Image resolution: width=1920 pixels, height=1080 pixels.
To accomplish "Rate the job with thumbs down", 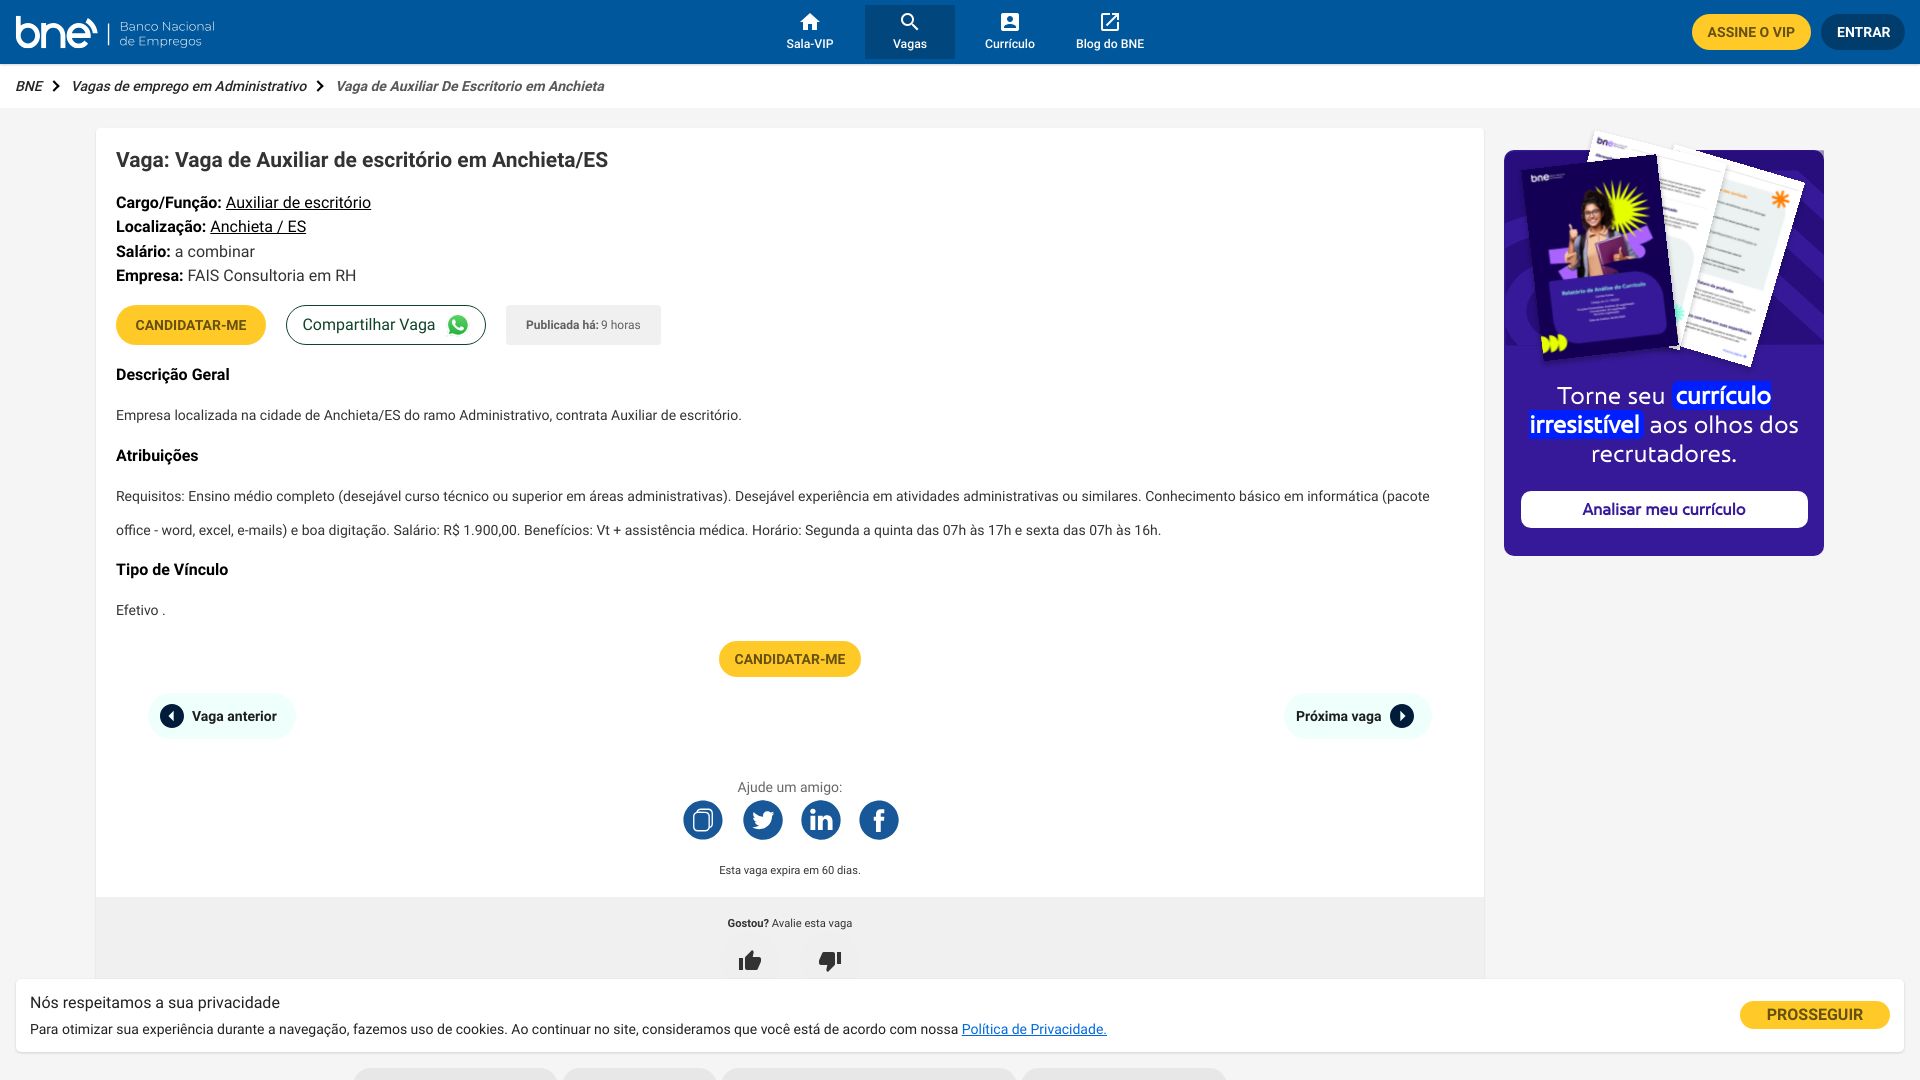I will [x=830, y=961].
